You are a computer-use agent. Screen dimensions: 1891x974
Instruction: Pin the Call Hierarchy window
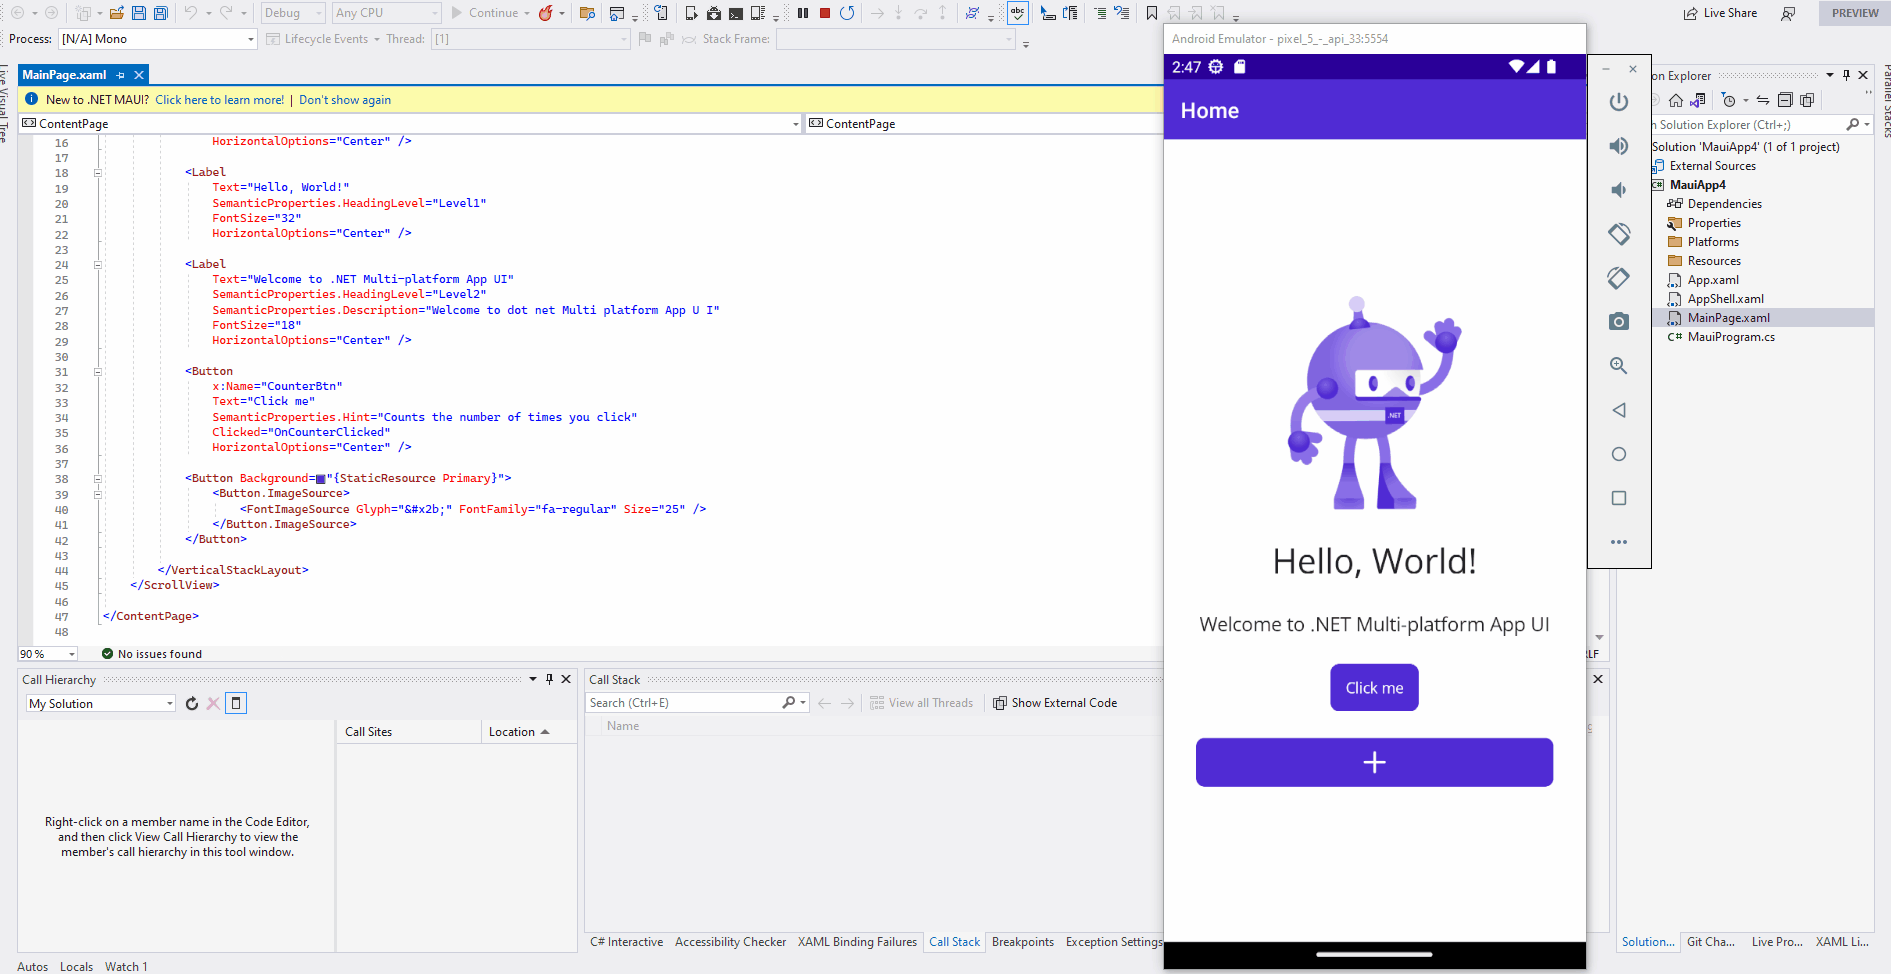pyautogui.click(x=548, y=679)
